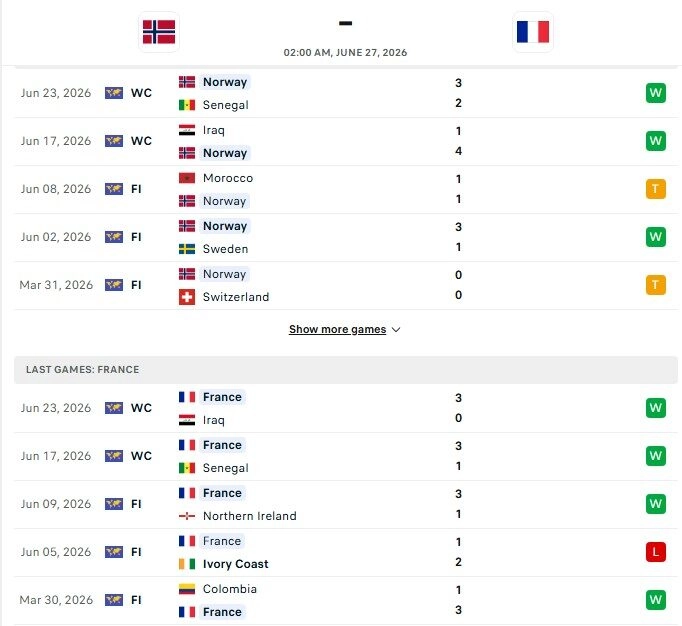The width and height of the screenshot is (682, 626).
Task: Open France team via header flag
Action: click(533, 32)
